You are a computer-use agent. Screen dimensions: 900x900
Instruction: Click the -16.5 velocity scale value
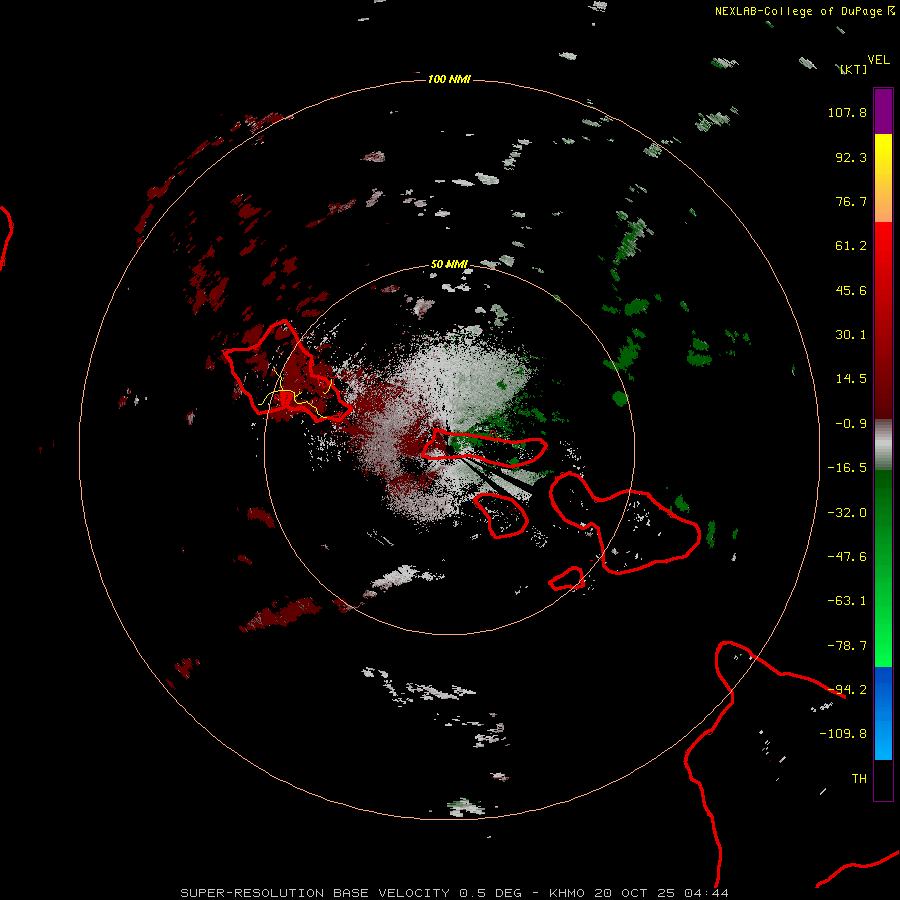tap(847, 468)
